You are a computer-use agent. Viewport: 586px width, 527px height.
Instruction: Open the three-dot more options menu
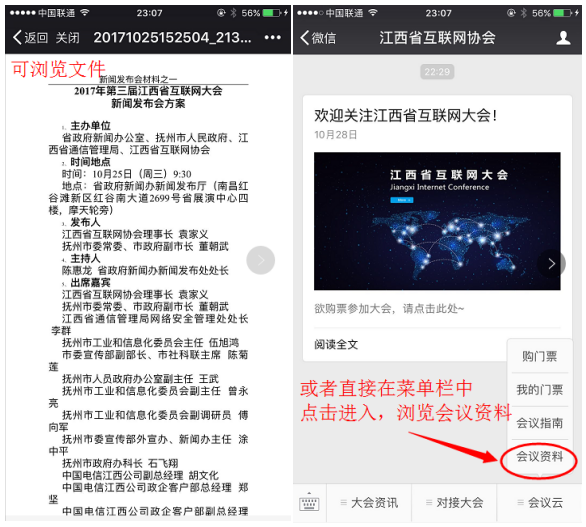(273, 37)
